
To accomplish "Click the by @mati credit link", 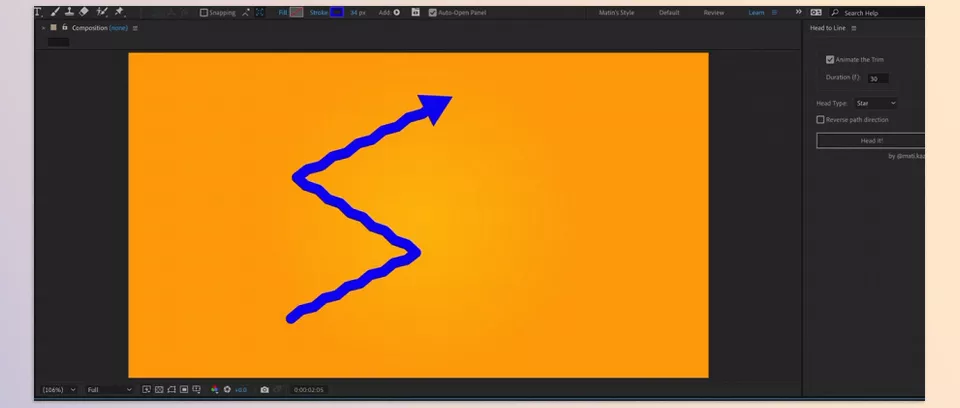I will pos(906,156).
